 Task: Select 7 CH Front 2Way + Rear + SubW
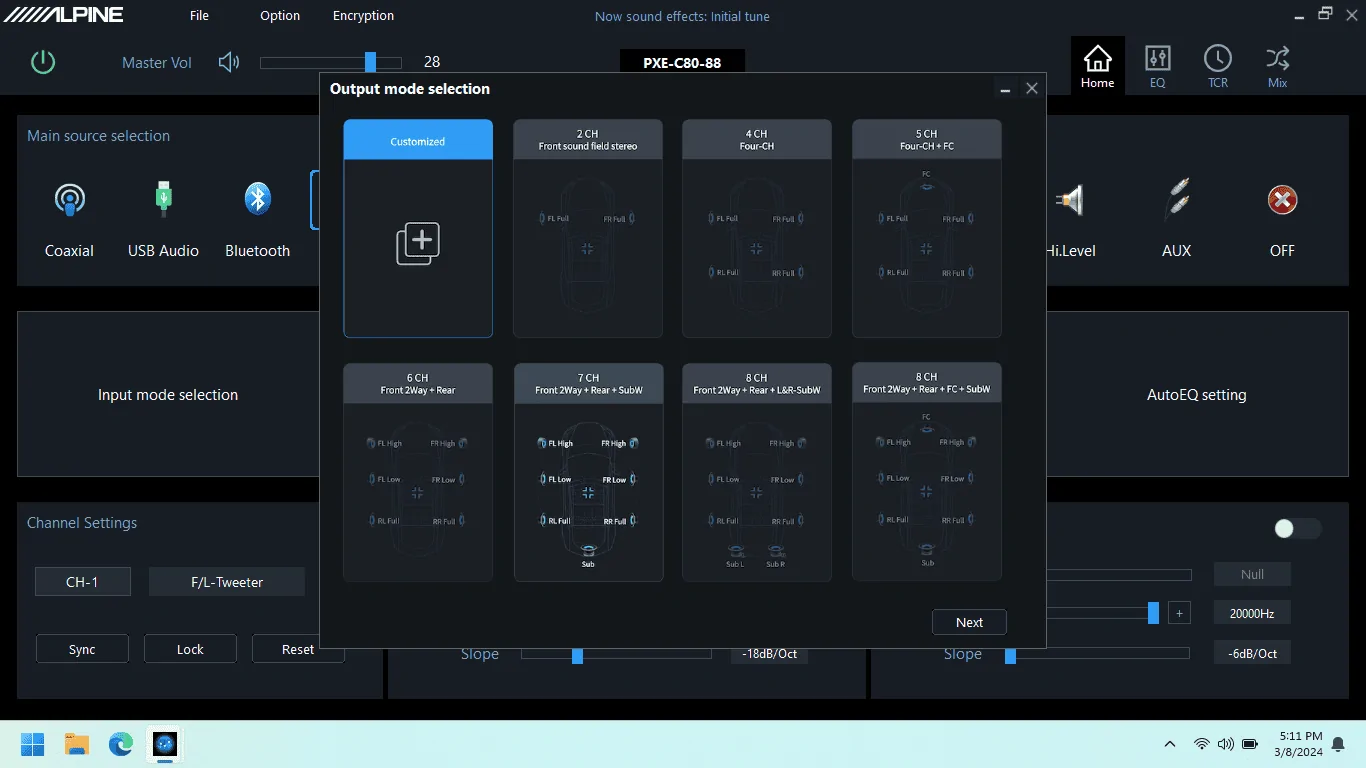click(588, 472)
